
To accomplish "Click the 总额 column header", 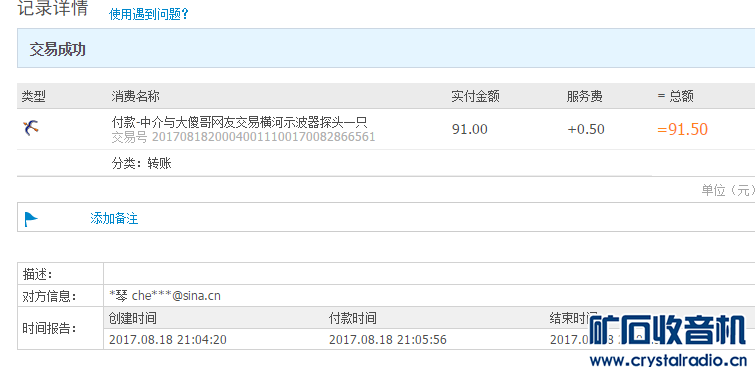I will click(676, 96).
